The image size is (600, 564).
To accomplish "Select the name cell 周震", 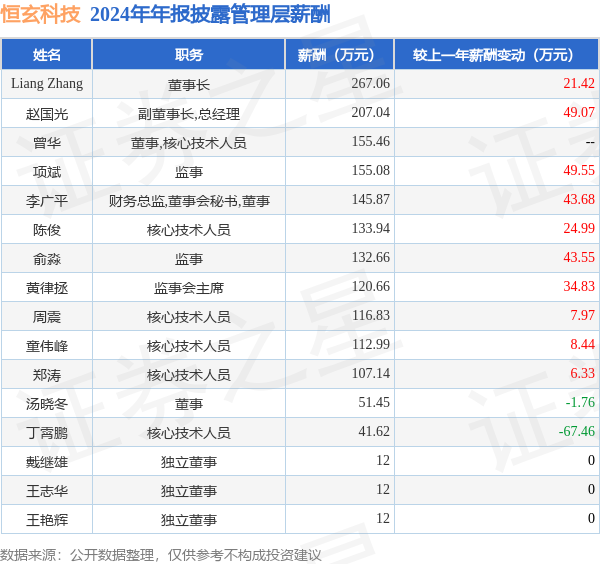I will 47,317.
